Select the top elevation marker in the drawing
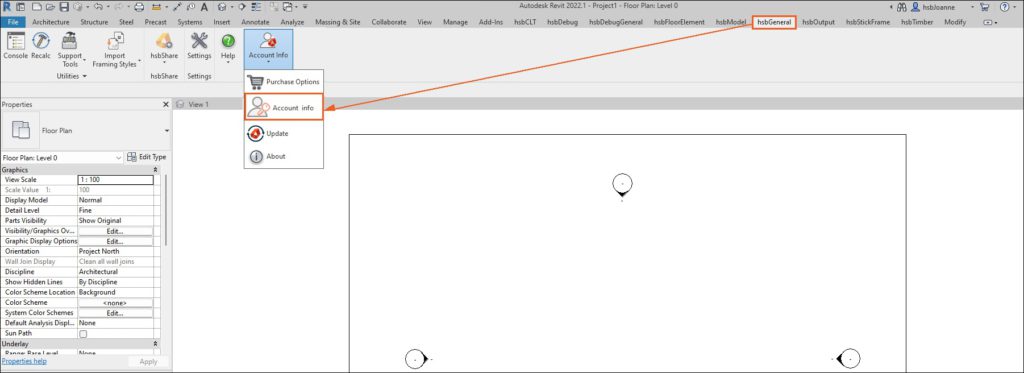The width and height of the screenshot is (1024, 373). (622, 186)
